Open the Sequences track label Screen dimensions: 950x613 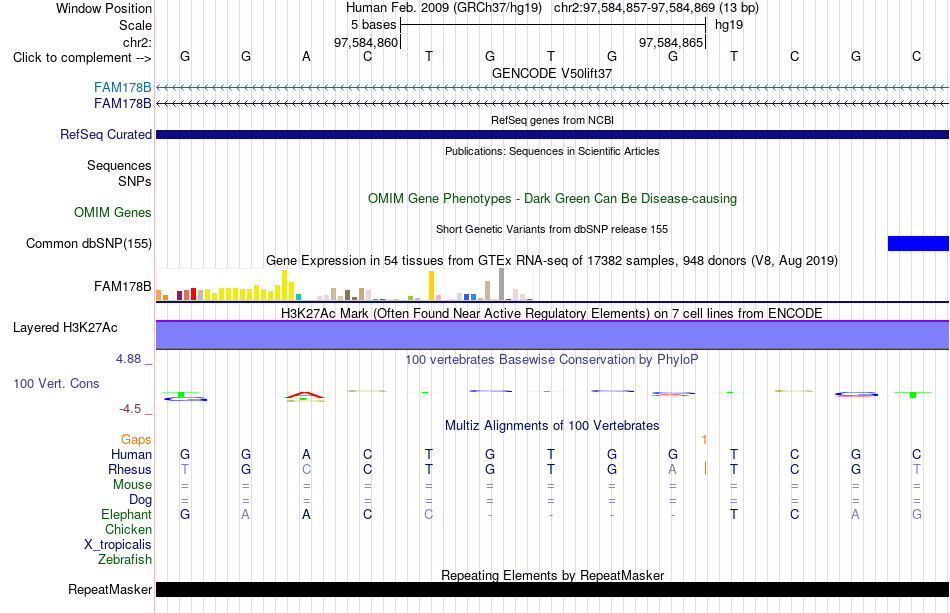coord(119,165)
